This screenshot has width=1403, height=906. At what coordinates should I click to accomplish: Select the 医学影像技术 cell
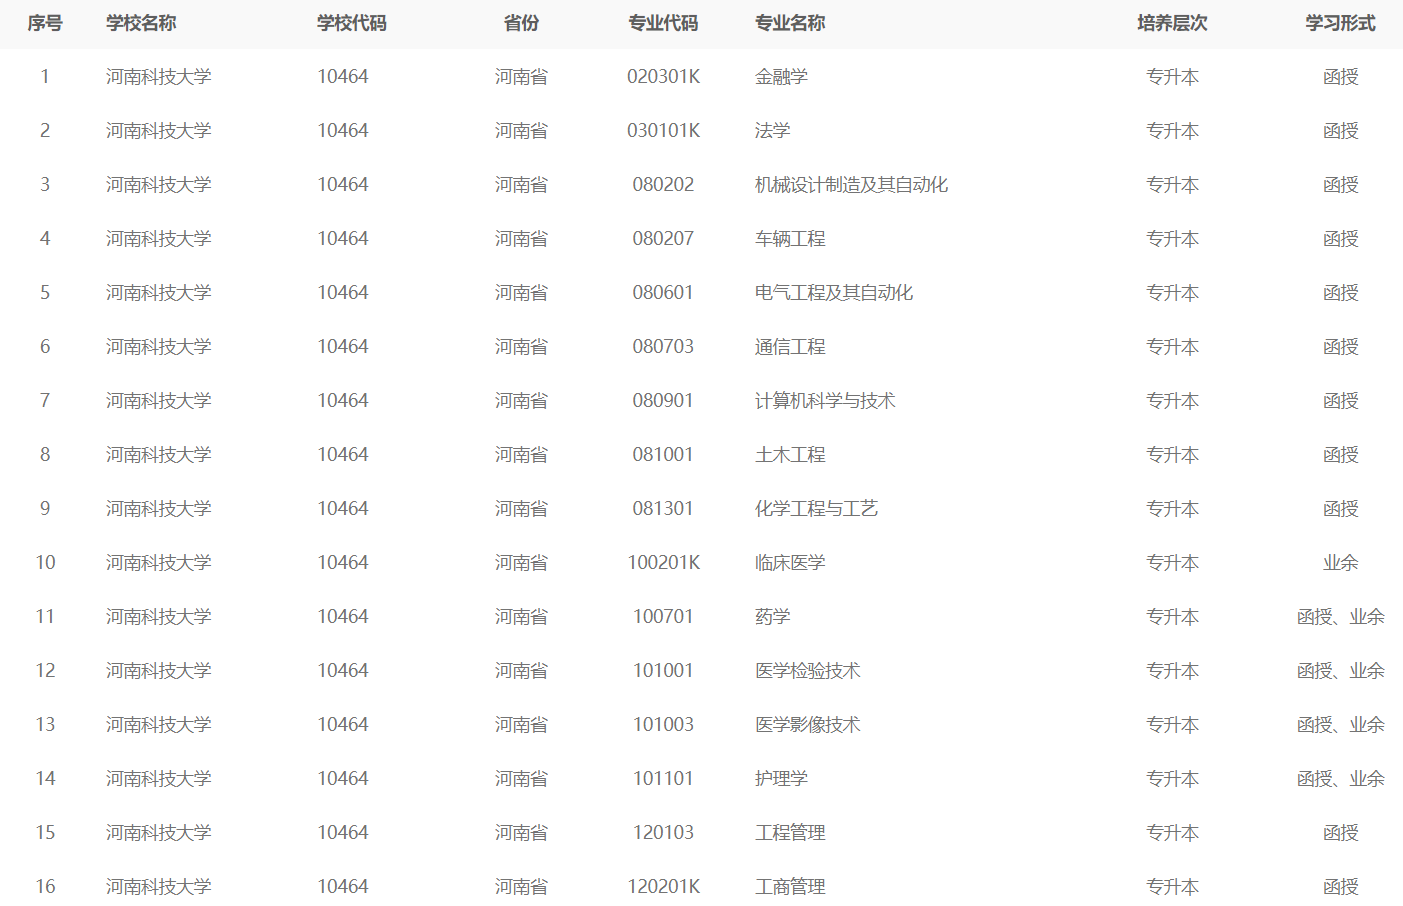pos(807,725)
